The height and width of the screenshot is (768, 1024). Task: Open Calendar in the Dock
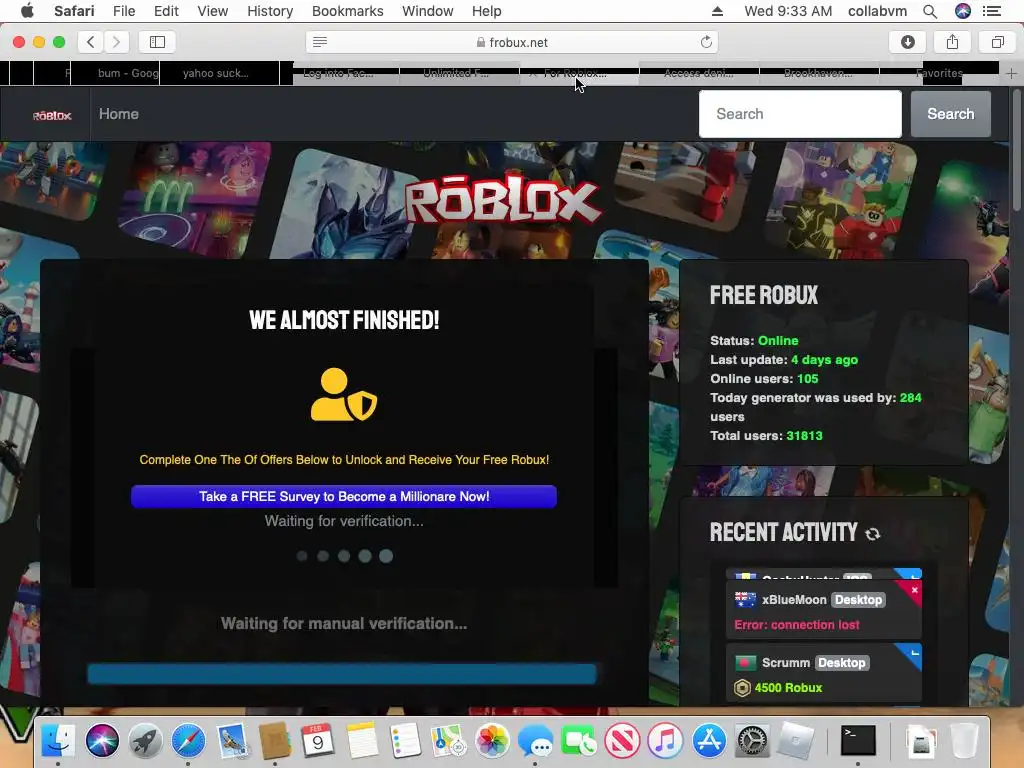point(318,741)
